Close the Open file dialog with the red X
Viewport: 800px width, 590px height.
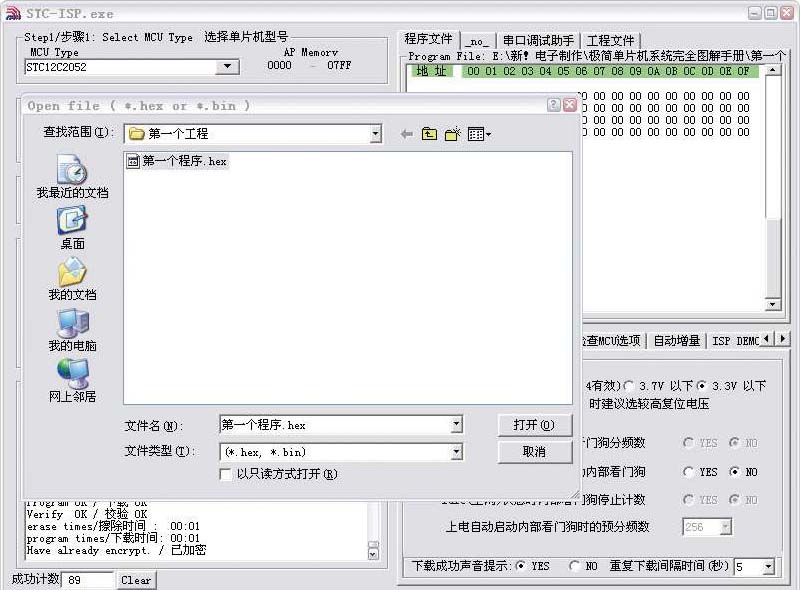[x=570, y=105]
